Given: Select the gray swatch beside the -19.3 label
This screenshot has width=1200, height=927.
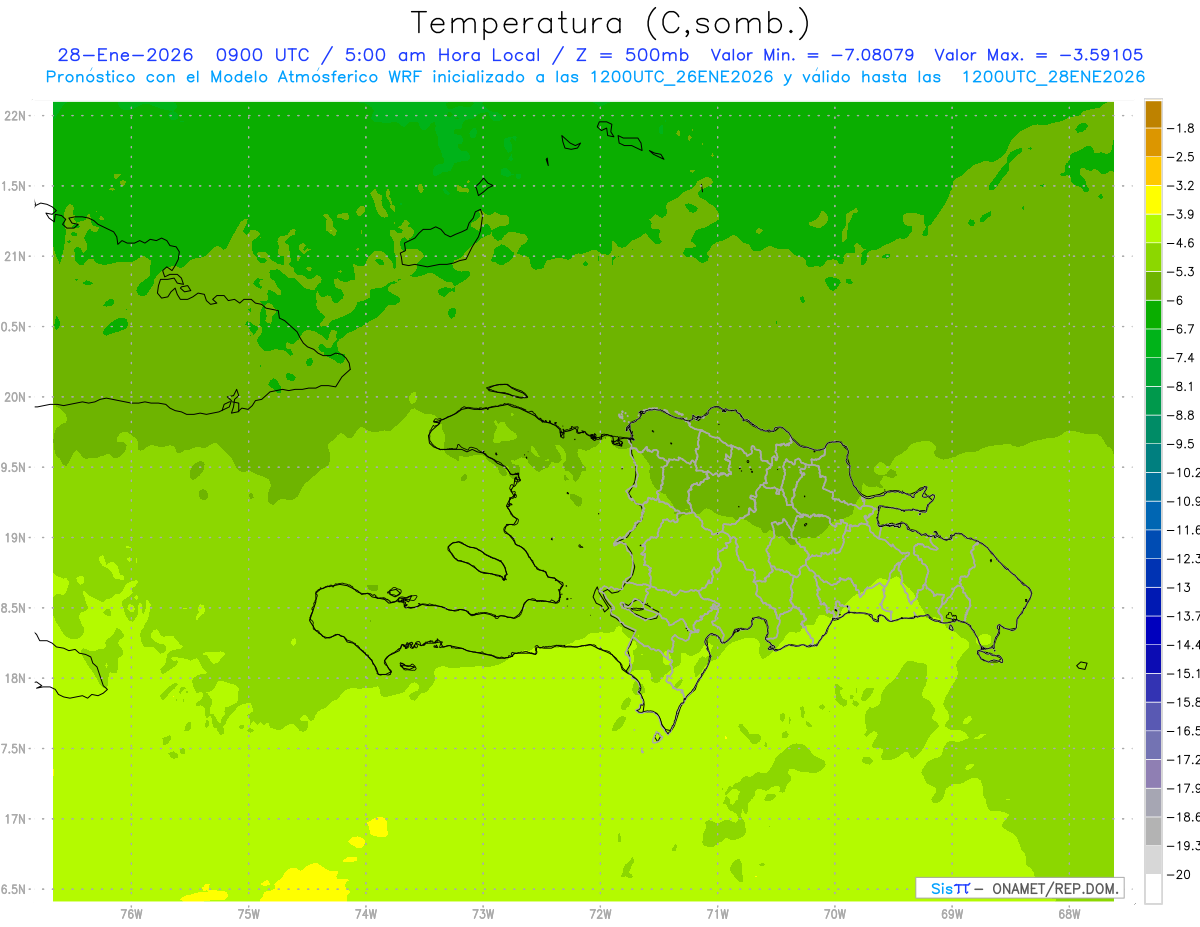Looking at the screenshot, I should pyautogui.click(x=1153, y=831).
